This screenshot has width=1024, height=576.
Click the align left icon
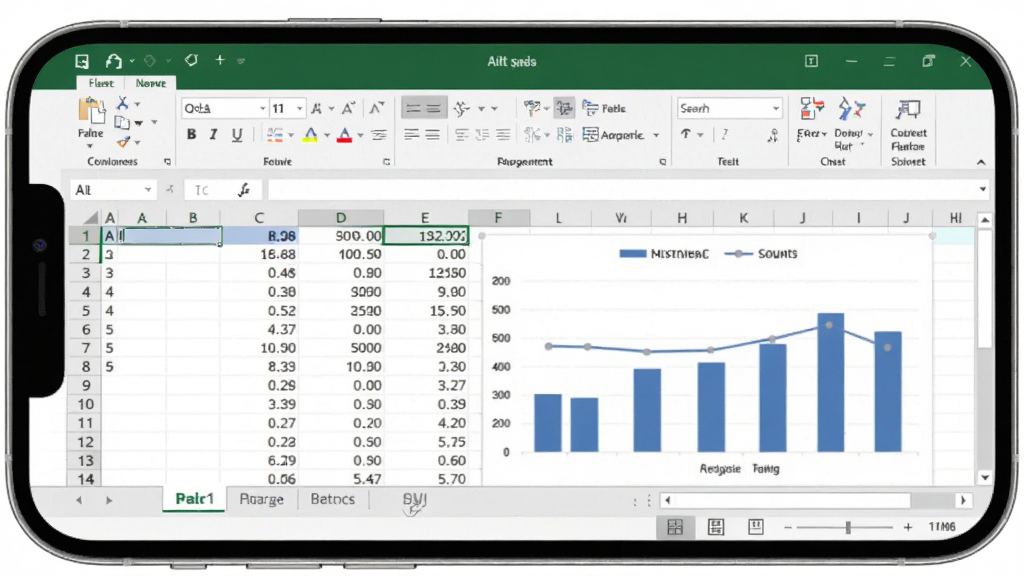pos(411,135)
